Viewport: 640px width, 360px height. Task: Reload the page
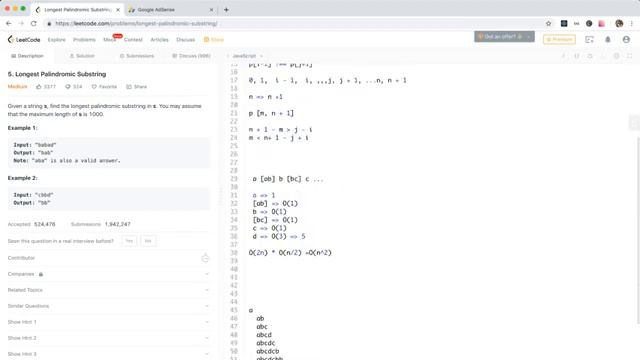(x=34, y=24)
